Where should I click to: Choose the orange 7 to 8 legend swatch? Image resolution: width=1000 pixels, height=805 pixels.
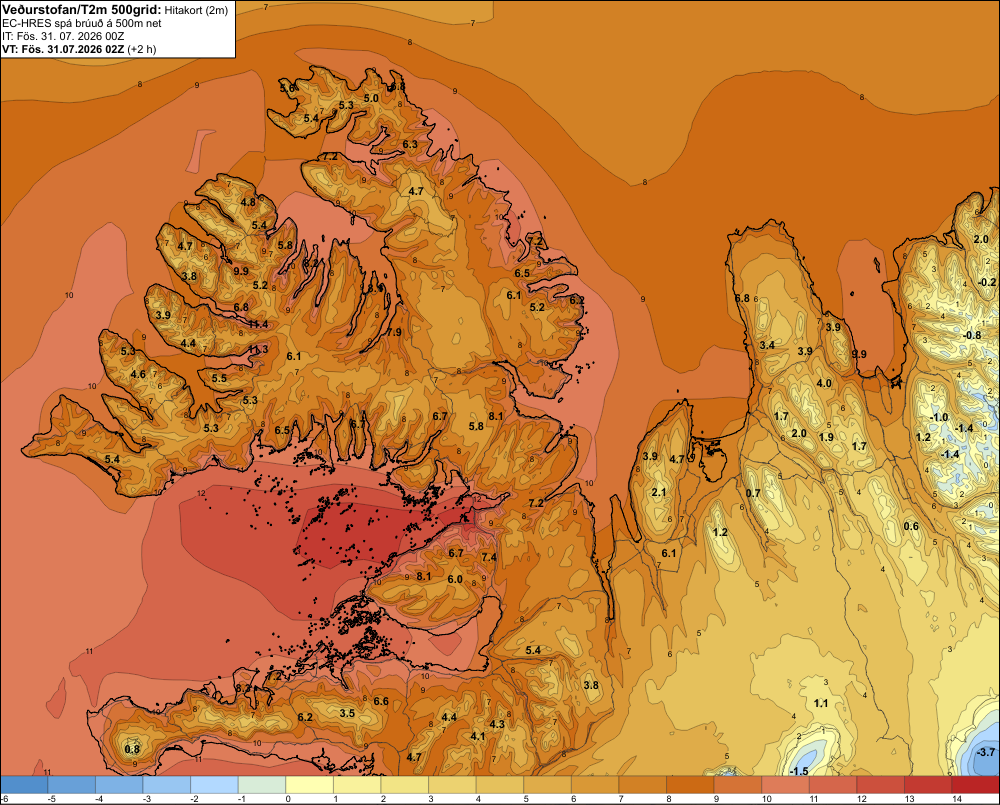[643, 785]
